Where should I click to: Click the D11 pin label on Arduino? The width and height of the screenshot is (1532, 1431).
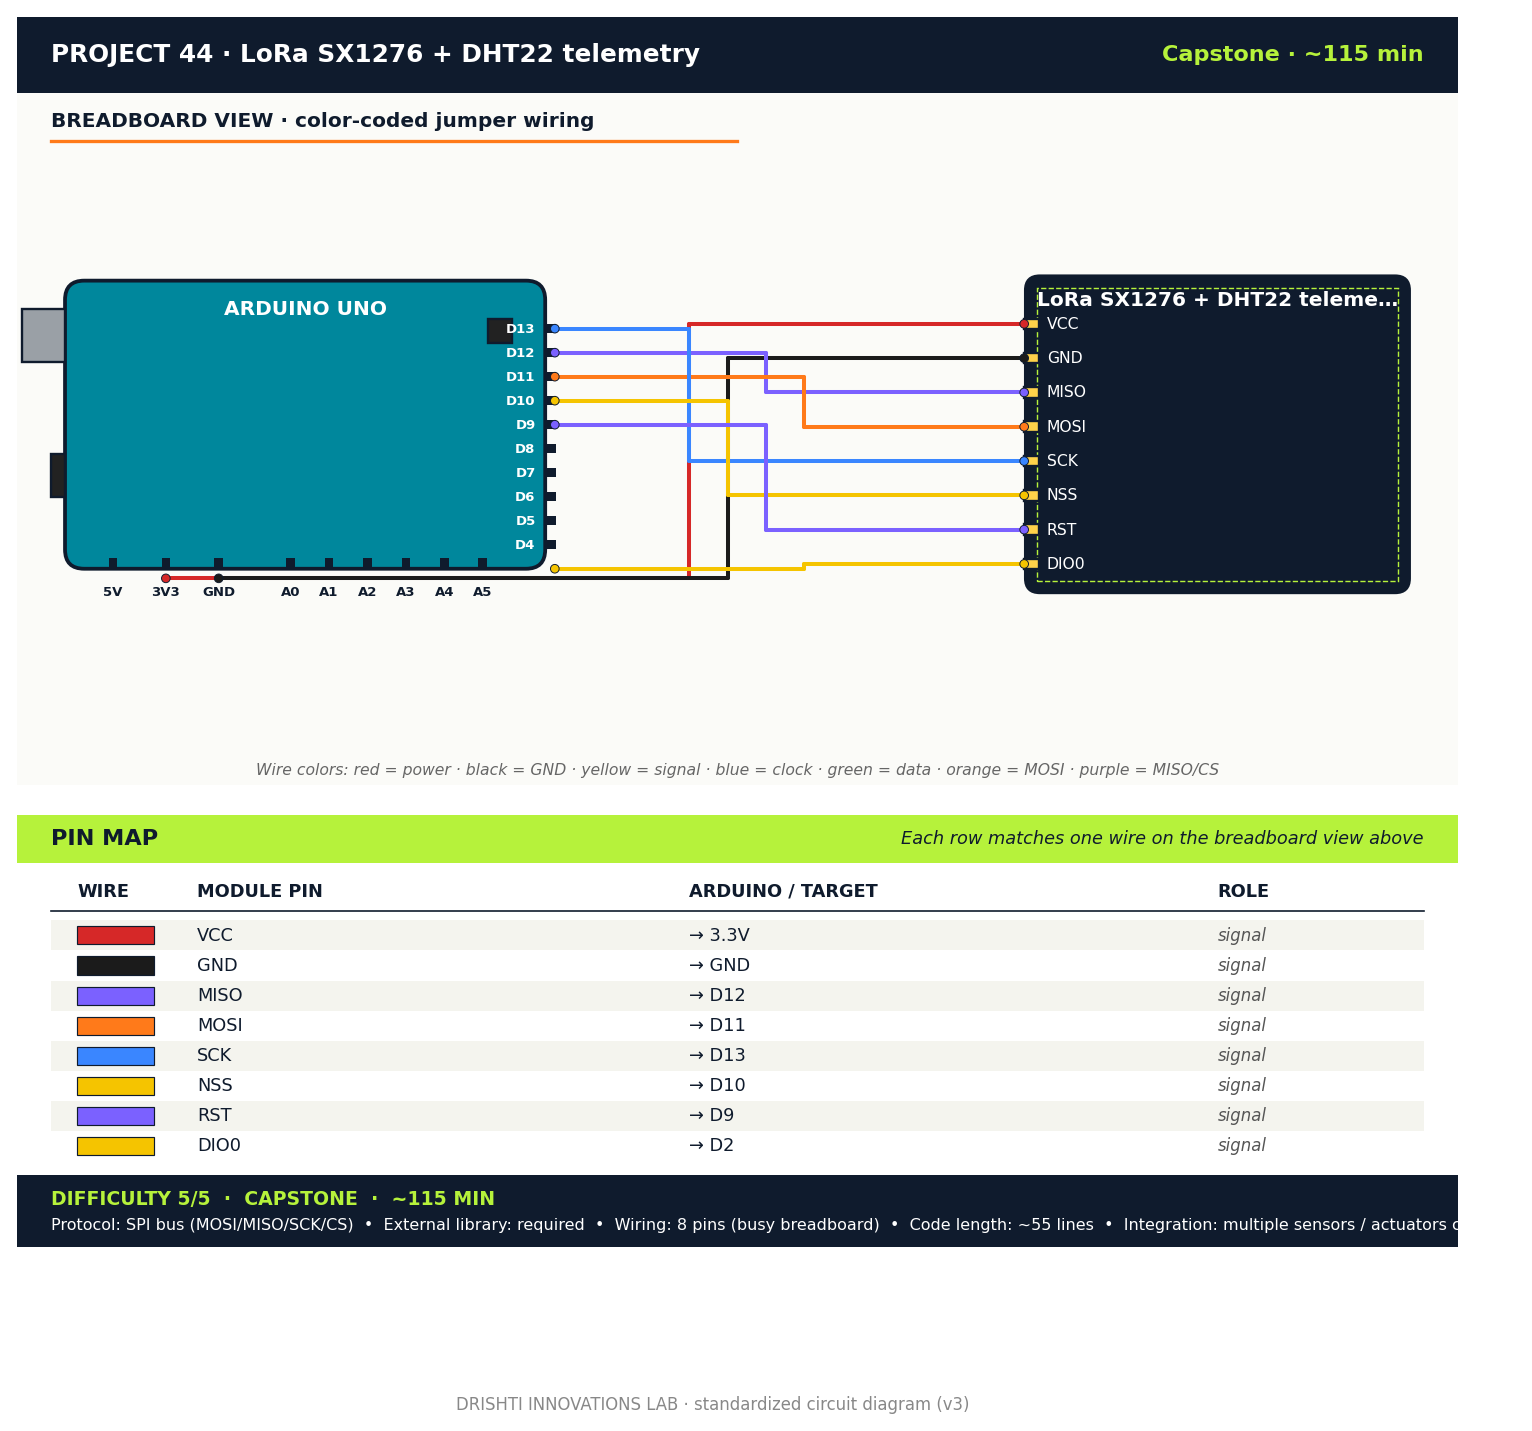(520, 377)
